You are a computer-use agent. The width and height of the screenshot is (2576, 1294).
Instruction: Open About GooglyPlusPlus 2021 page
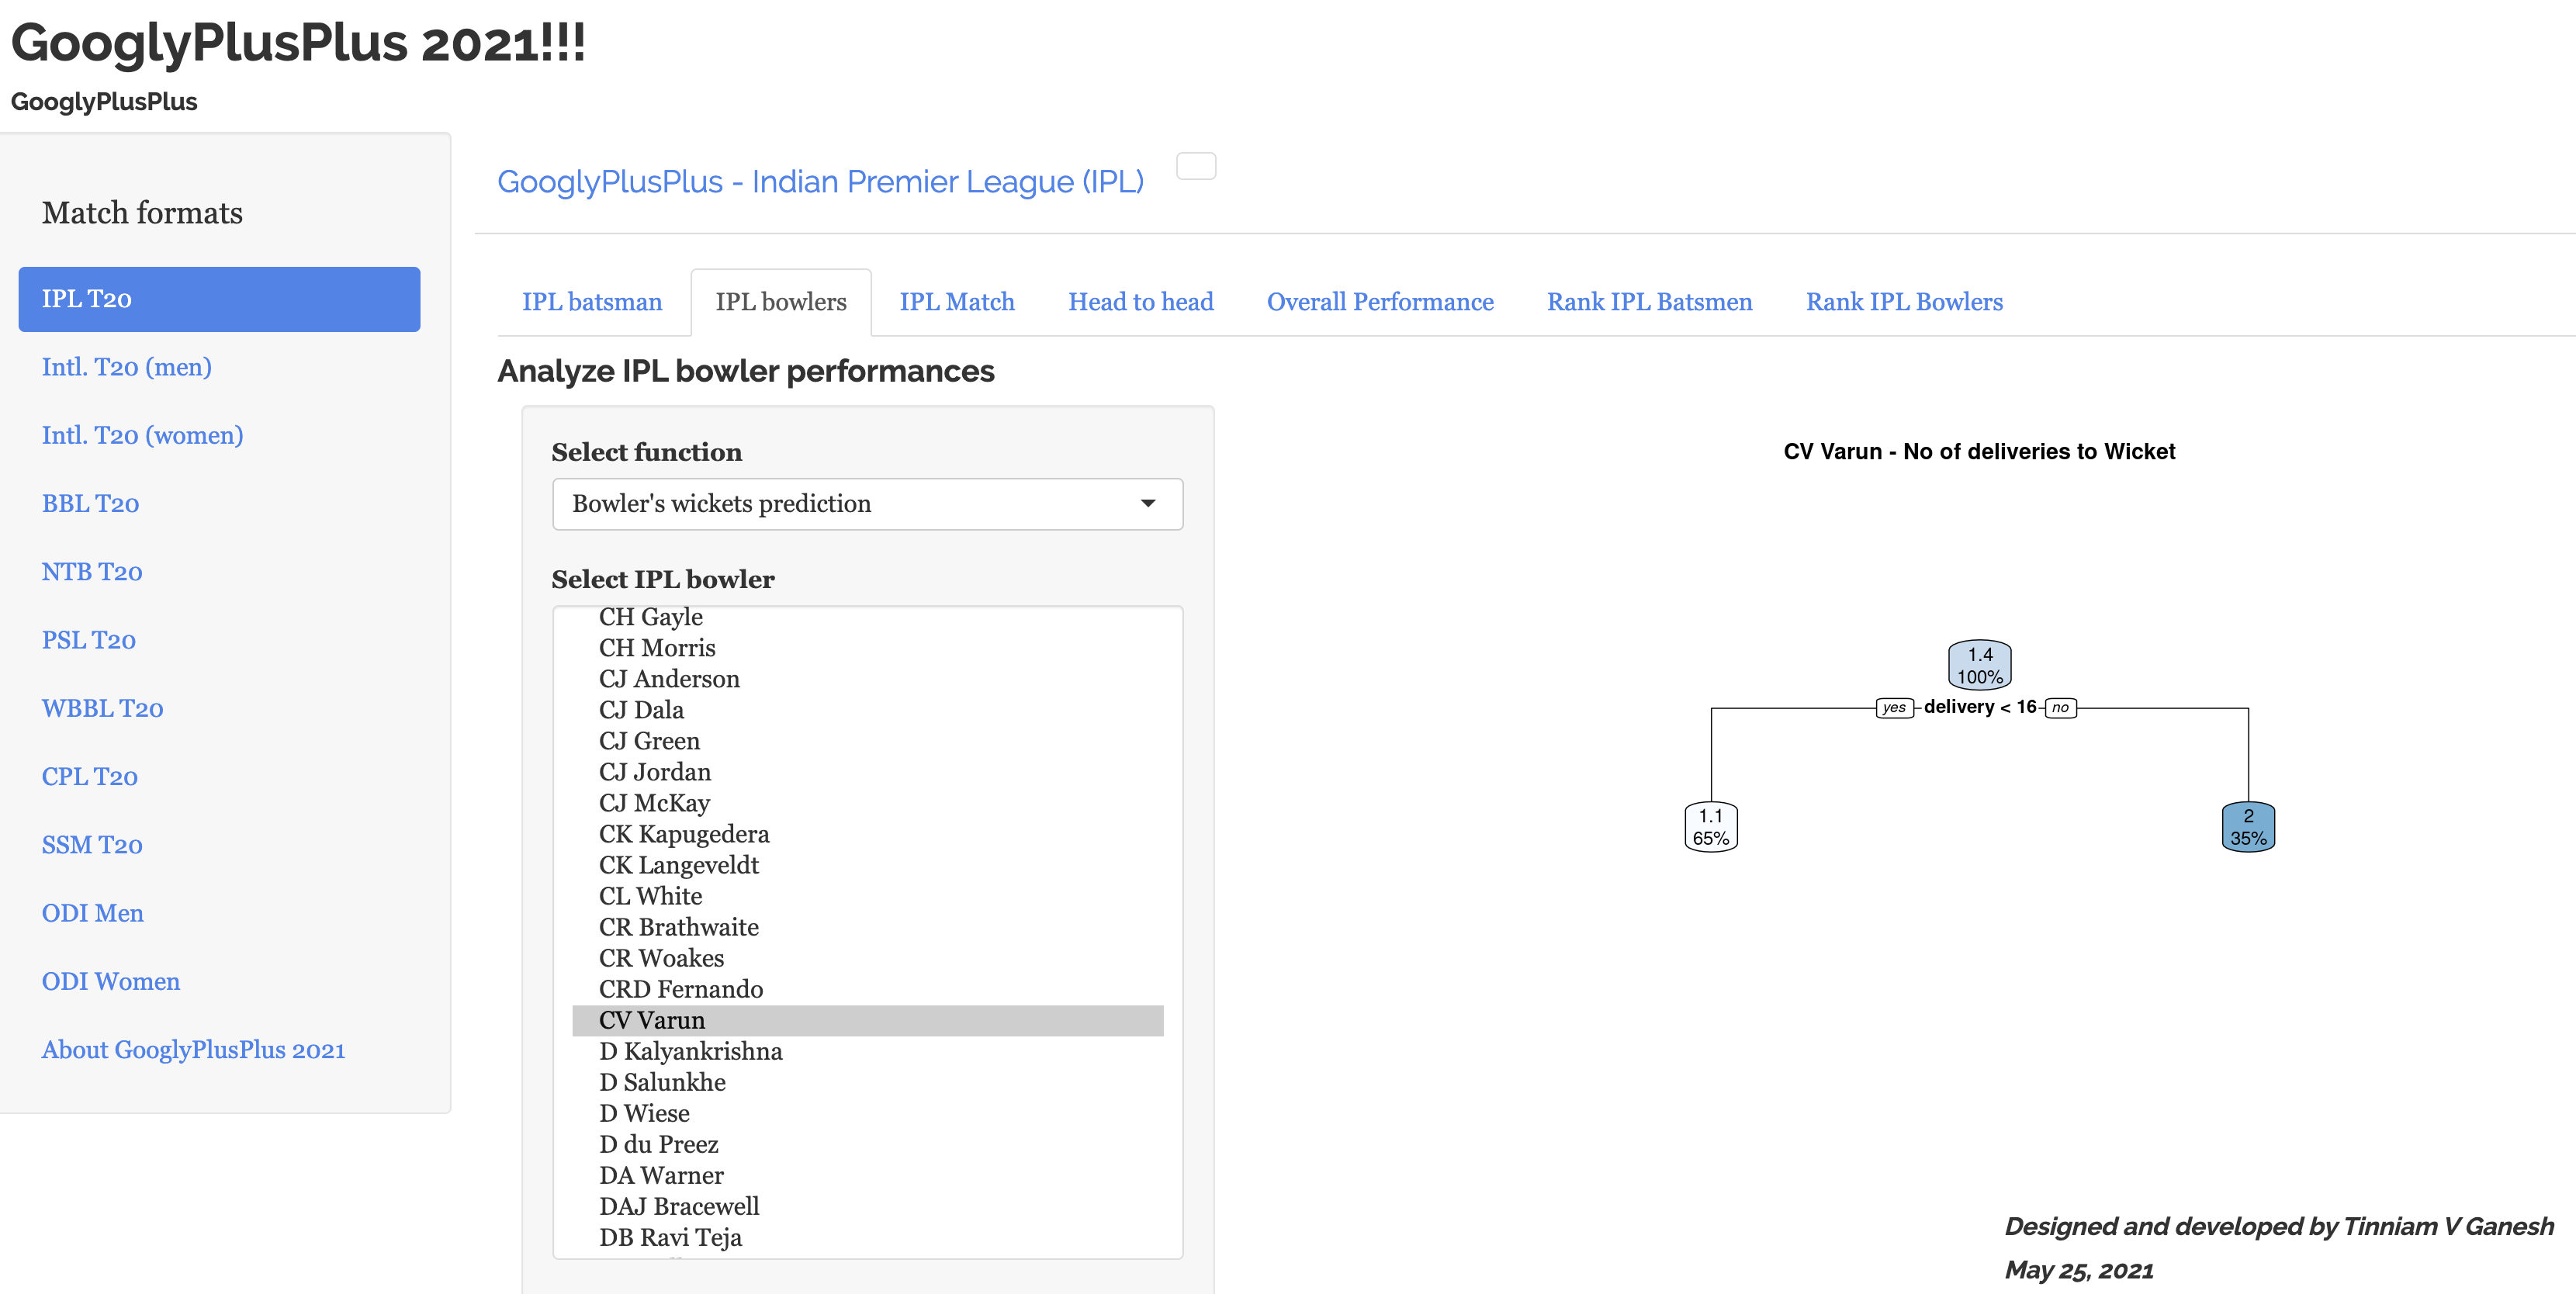point(193,1050)
